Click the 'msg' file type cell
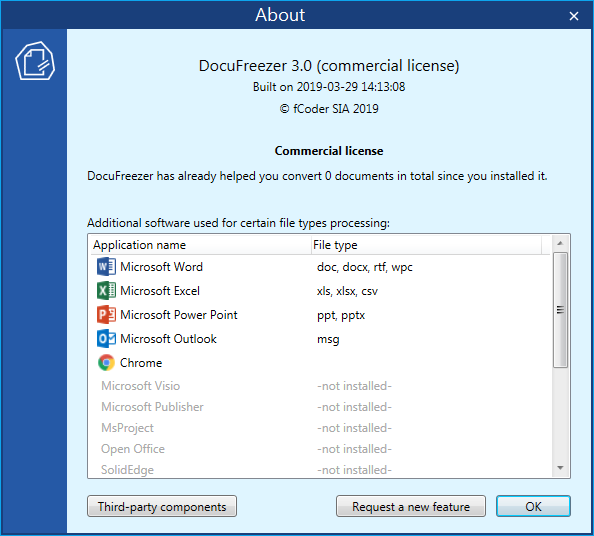Screen dimensions: 594x536 (328, 339)
